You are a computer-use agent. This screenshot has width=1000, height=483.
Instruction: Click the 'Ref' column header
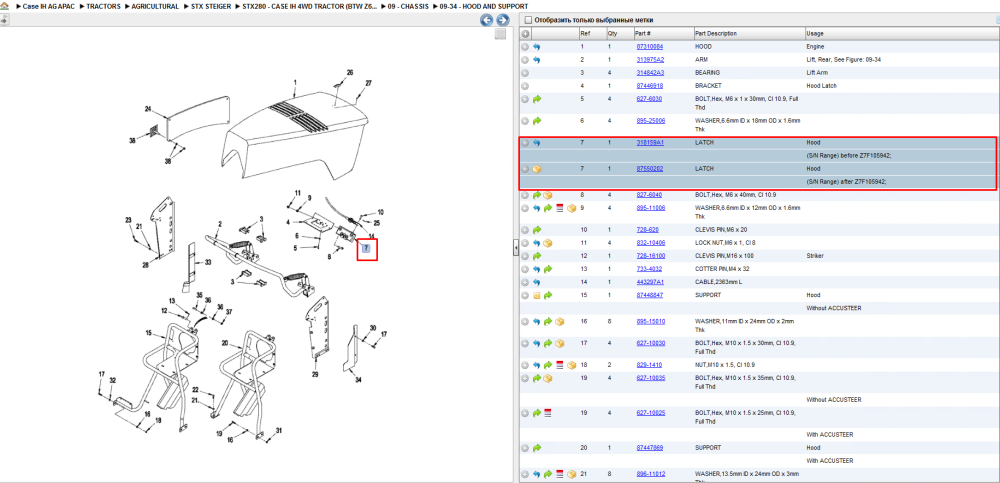[x=585, y=34]
